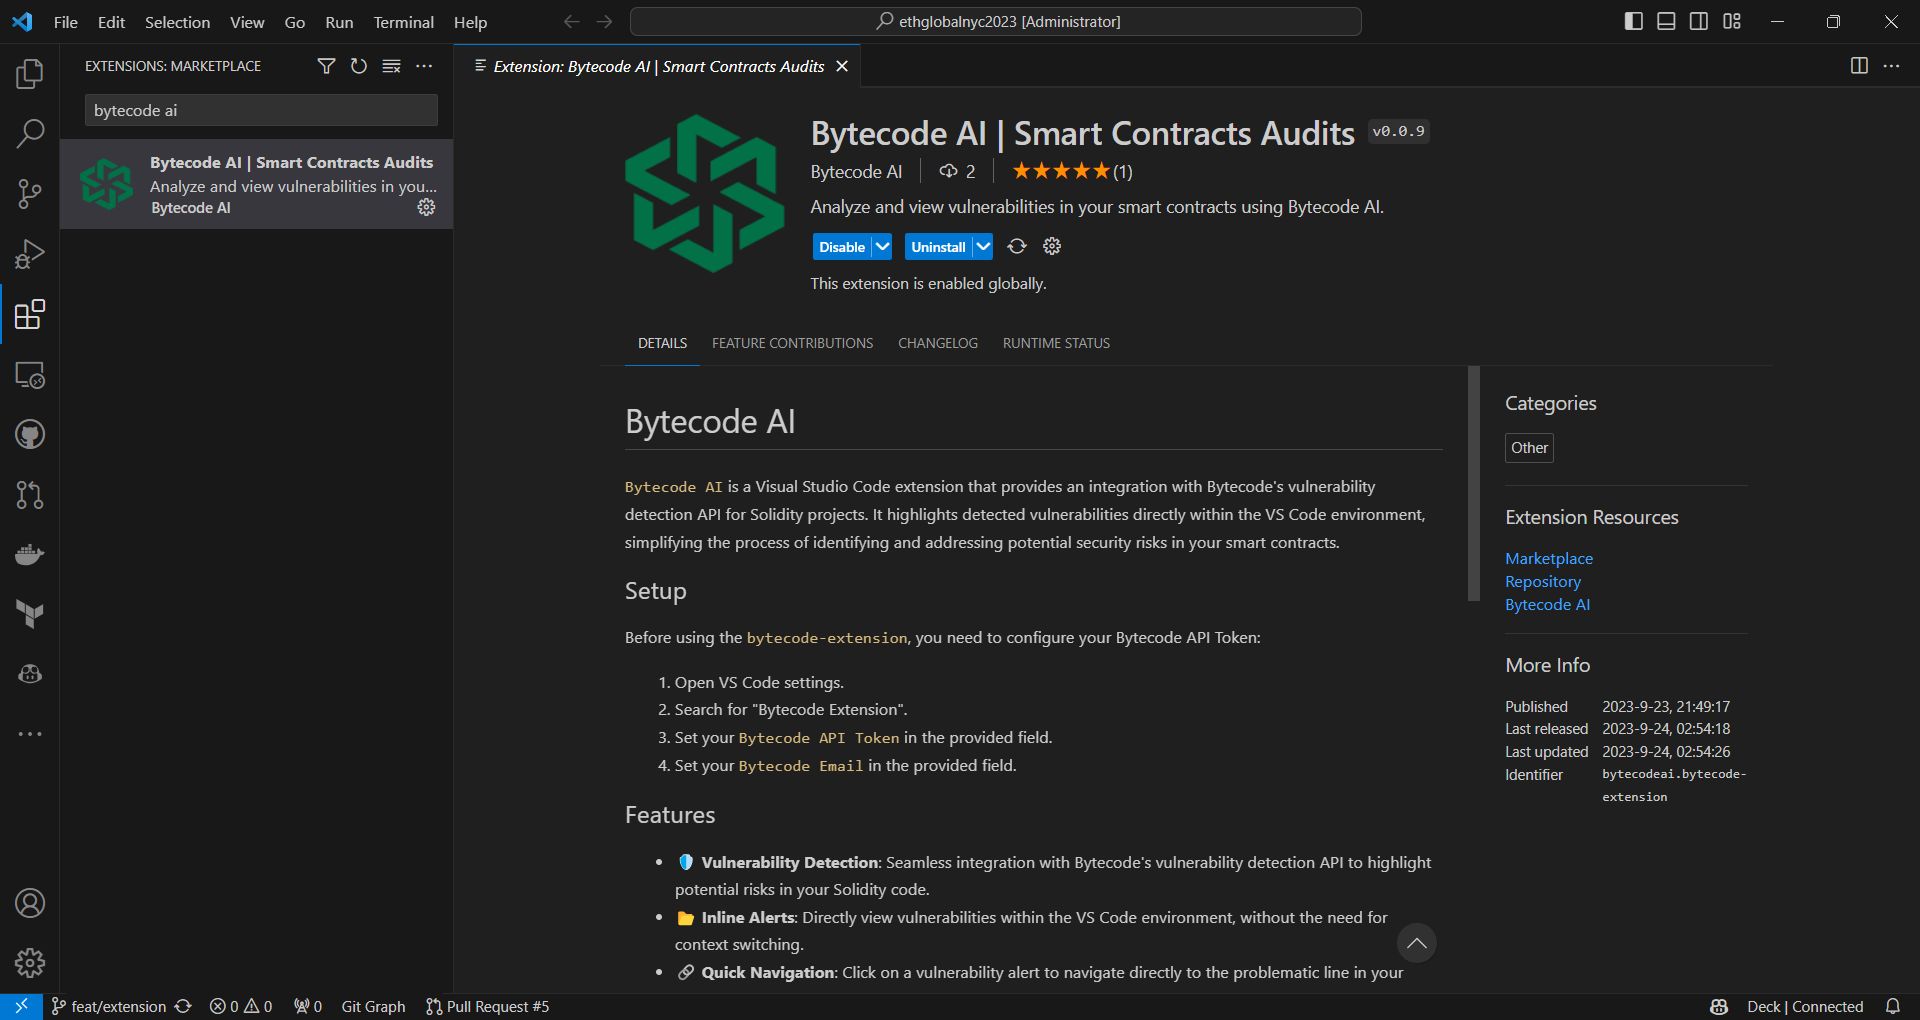Image resolution: width=1920 pixels, height=1020 pixels.
Task: Open the Search view in activity bar
Action: click(x=30, y=134)
